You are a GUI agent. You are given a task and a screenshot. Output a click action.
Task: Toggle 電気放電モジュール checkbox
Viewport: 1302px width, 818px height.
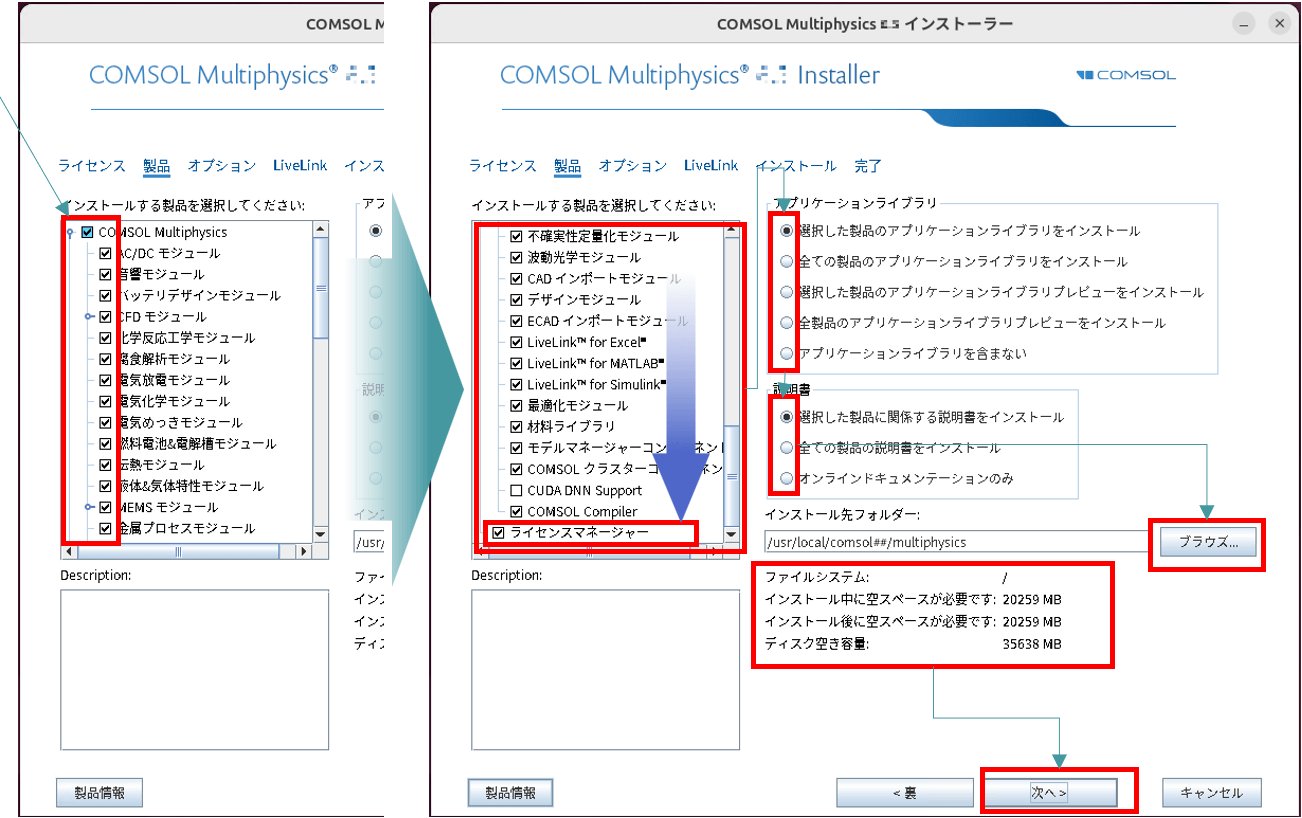pyautogui.click(x=105, y=380)
